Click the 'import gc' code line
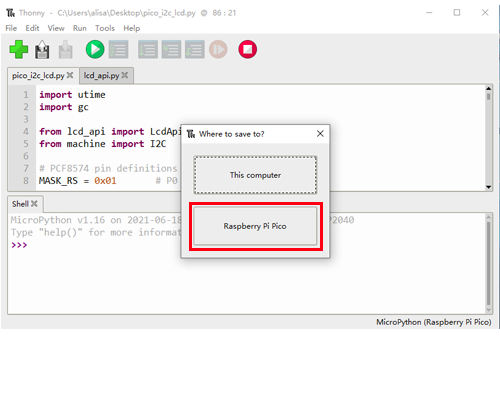500x400 pixels. pos(64,107)
